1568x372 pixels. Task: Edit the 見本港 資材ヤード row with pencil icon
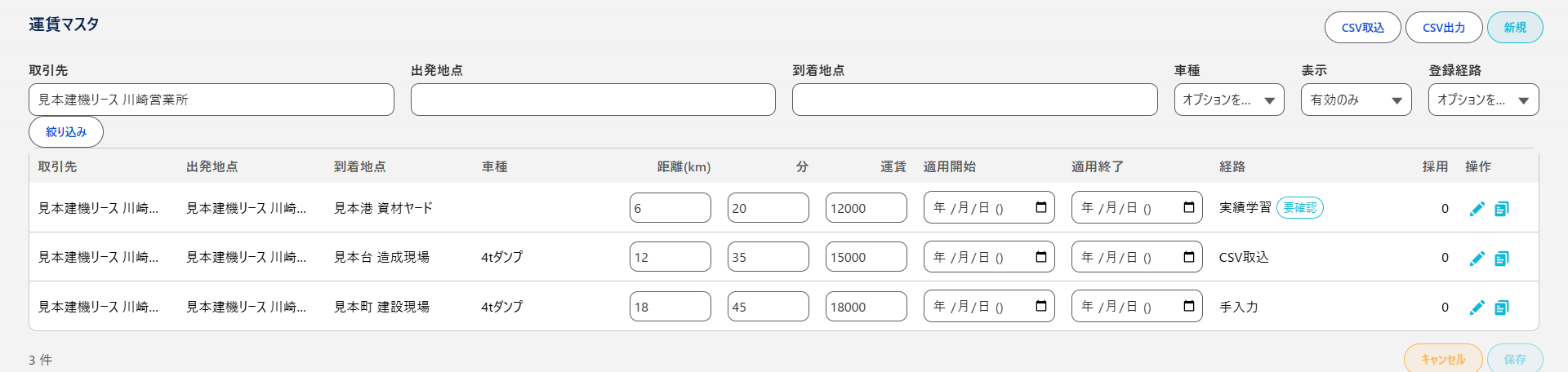coord(1477,209)
